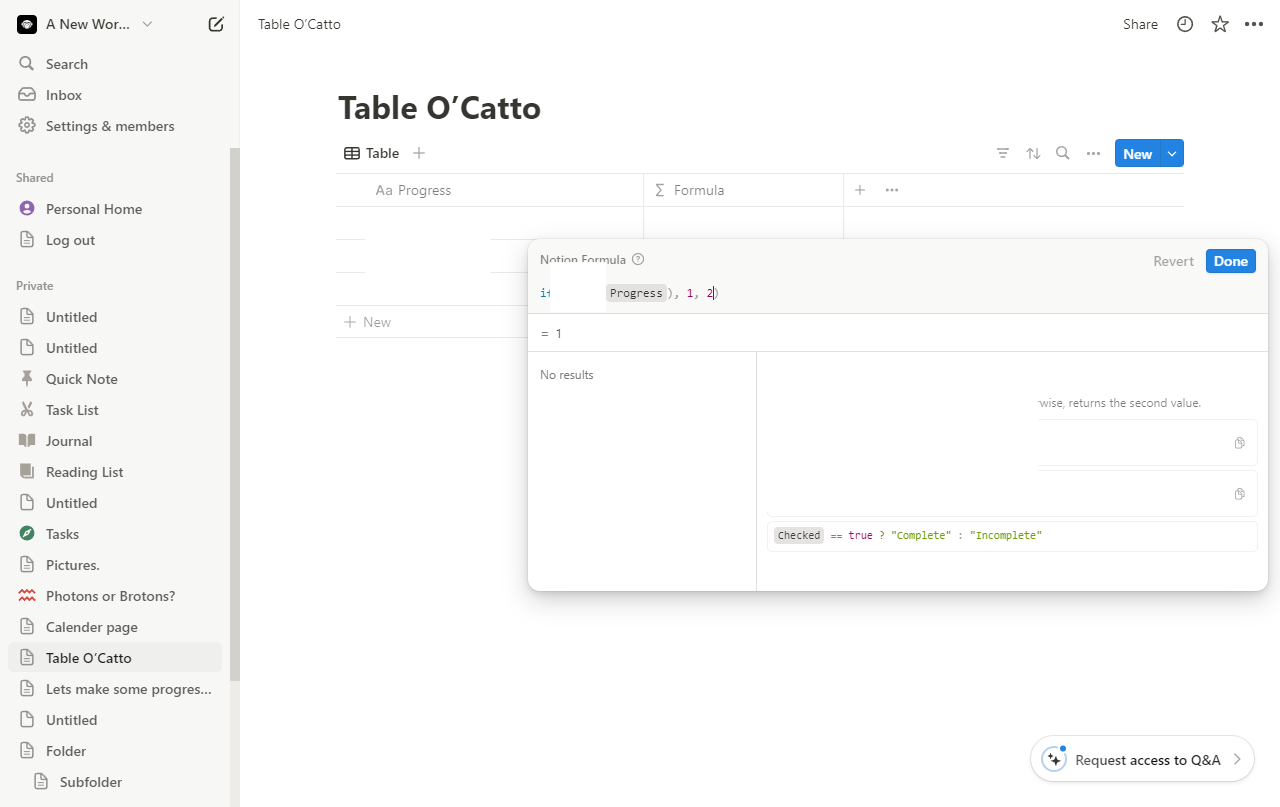Click the sidebar scrollbar
The height and width of the screenshot is (807, 1280).
coord(234,414)
